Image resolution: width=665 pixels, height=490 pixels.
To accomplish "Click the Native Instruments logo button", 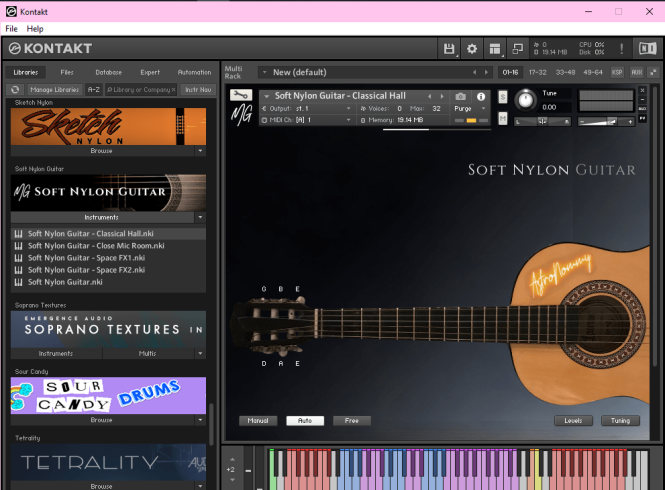I will pyautogui.click(x=647, y=49).
